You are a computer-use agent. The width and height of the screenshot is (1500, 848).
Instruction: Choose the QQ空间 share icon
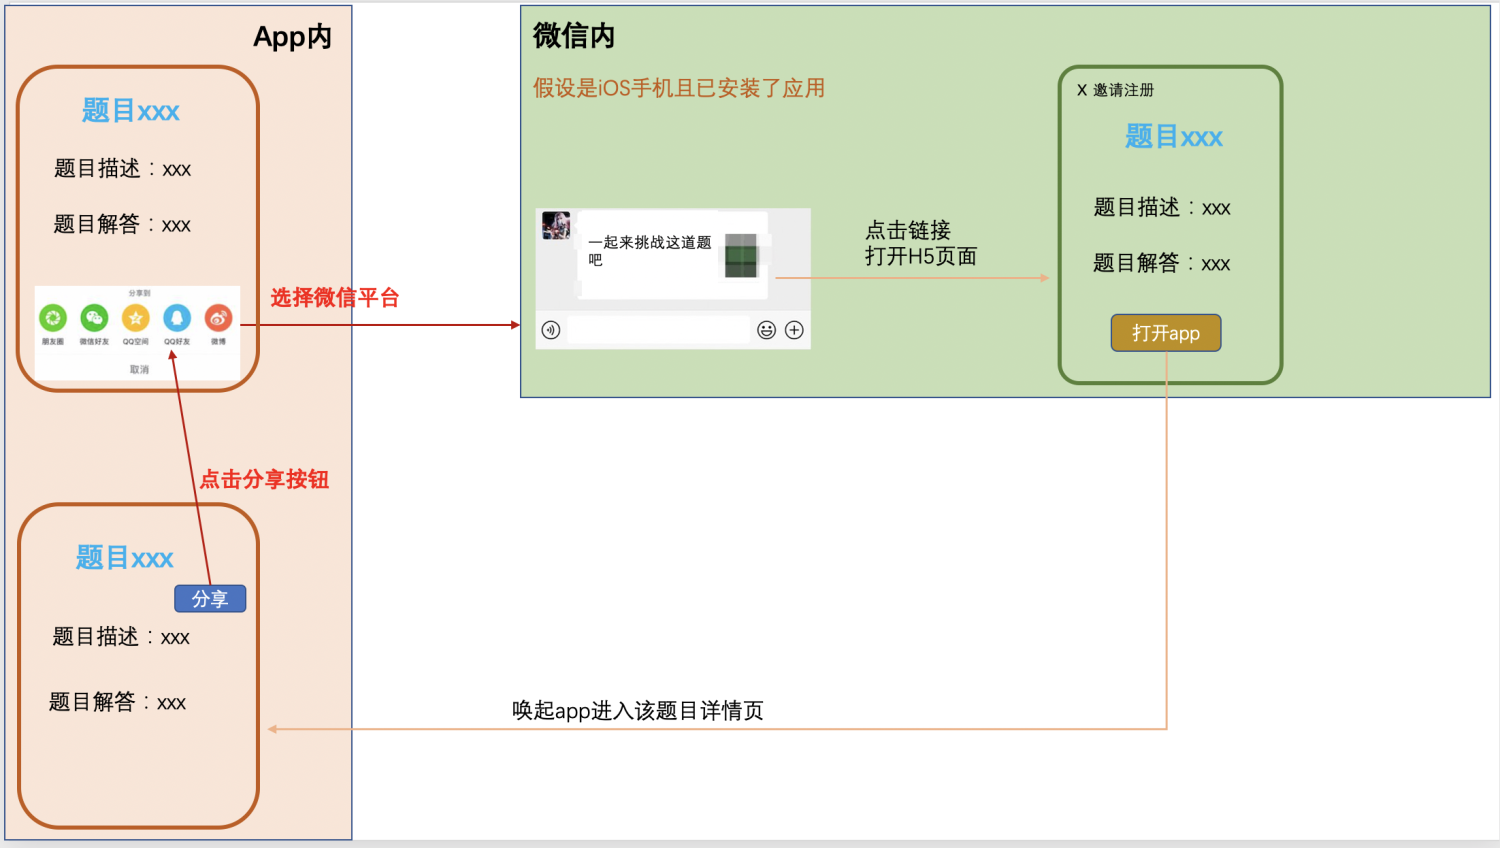136,318
